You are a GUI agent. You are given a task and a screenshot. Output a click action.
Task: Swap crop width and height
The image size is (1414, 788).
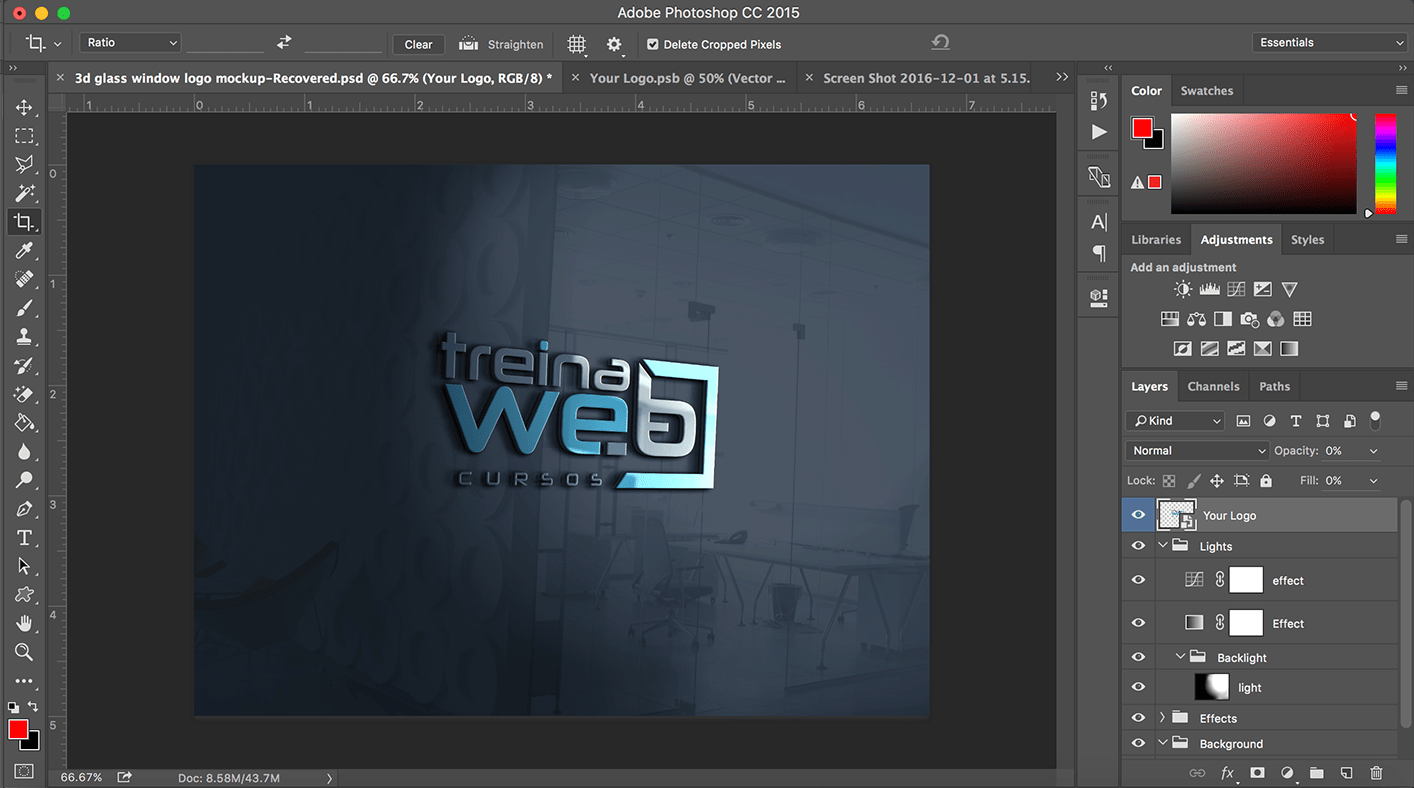coord(284,42)
